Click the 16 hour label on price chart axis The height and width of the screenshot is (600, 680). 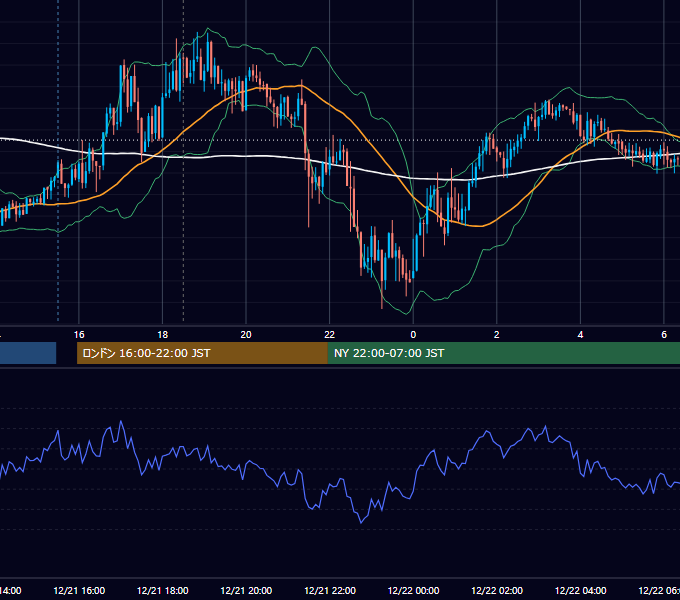point(79,335)
